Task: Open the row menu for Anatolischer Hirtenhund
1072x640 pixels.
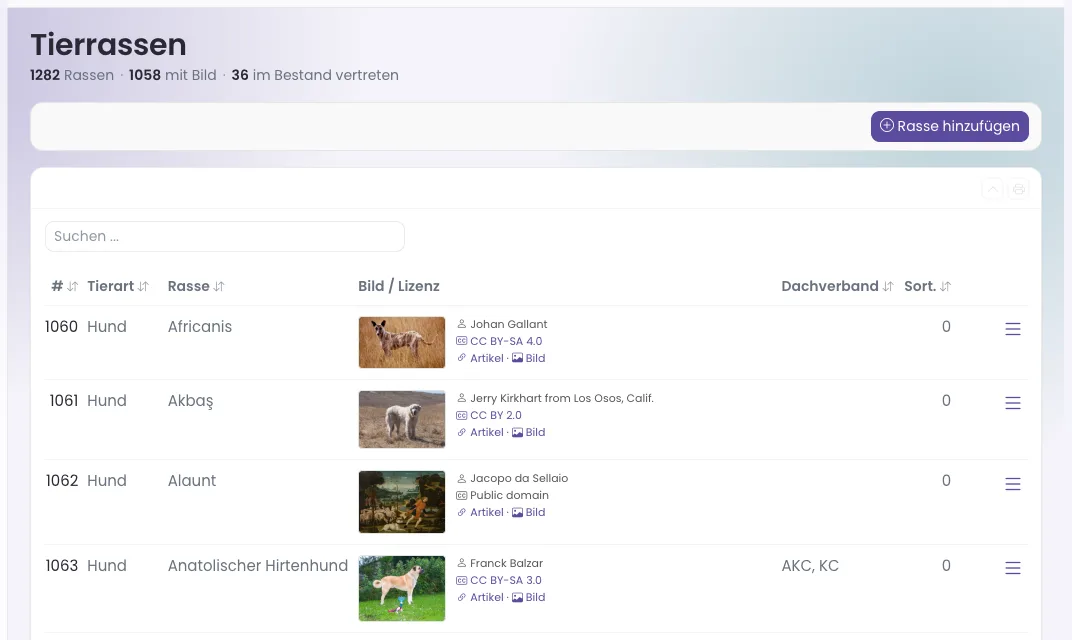Action: (x=1013, y=568)
